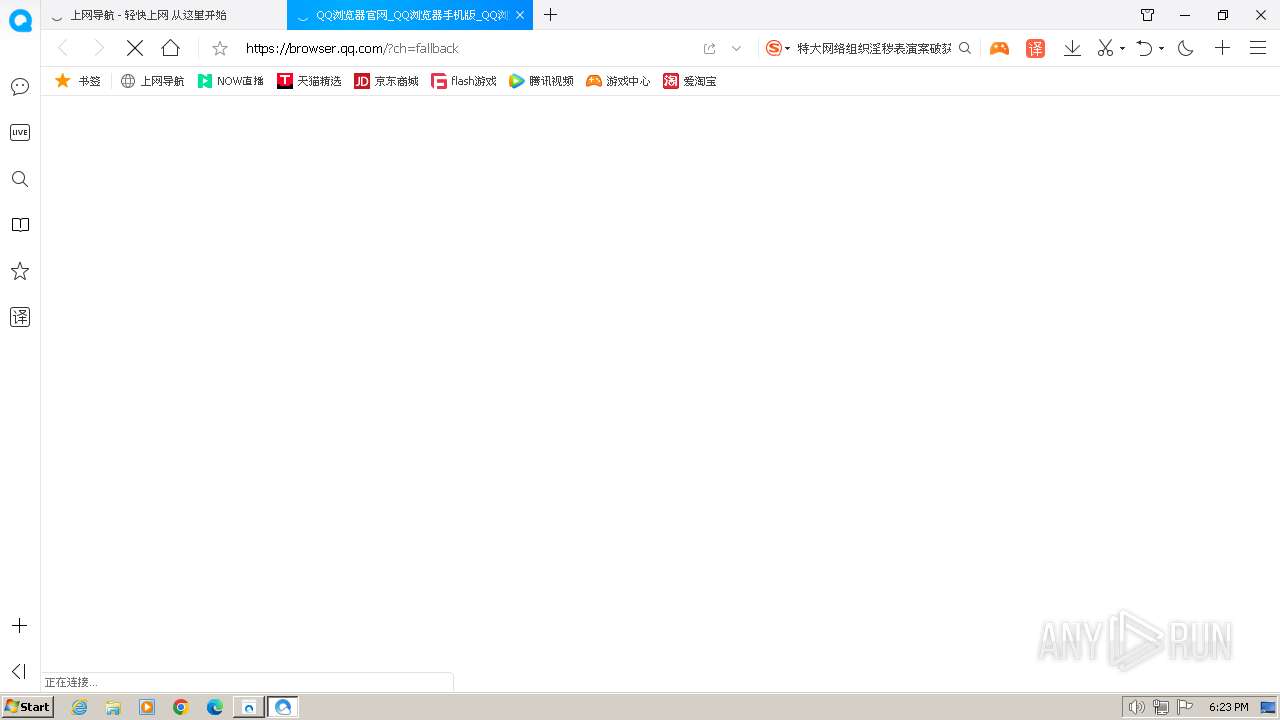Click the search box text field
This screenshot has width=1280, height=720.
tap(874, 48)
